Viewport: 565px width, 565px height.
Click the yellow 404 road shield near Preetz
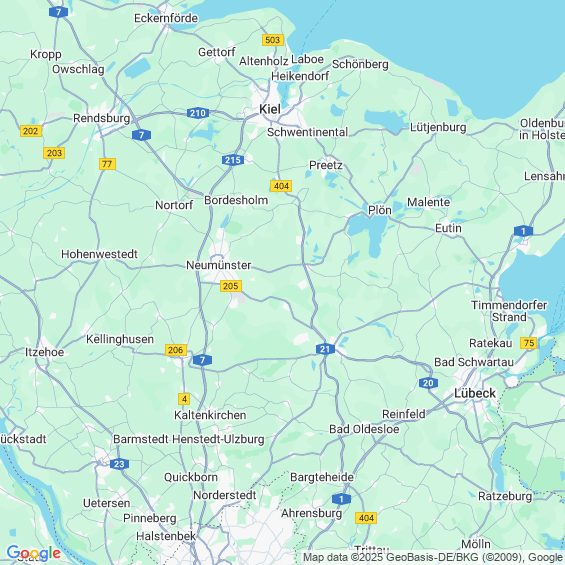(281, 186)
